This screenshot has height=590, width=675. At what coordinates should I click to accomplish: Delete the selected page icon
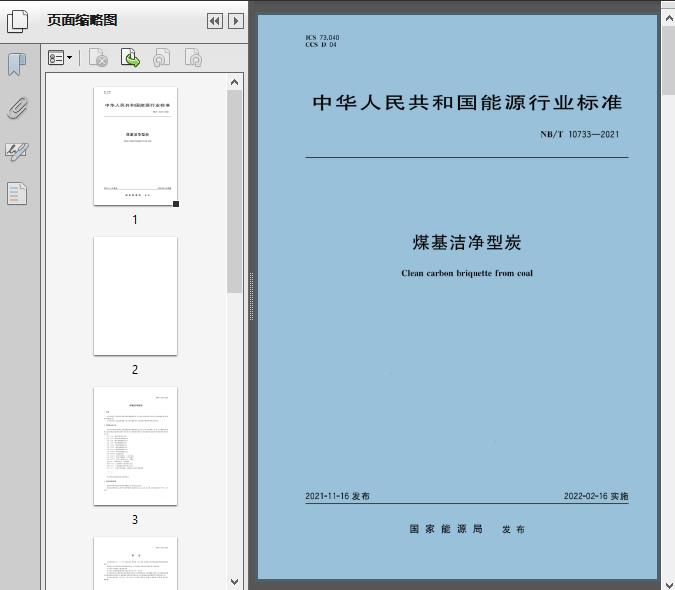coord(98,58)
